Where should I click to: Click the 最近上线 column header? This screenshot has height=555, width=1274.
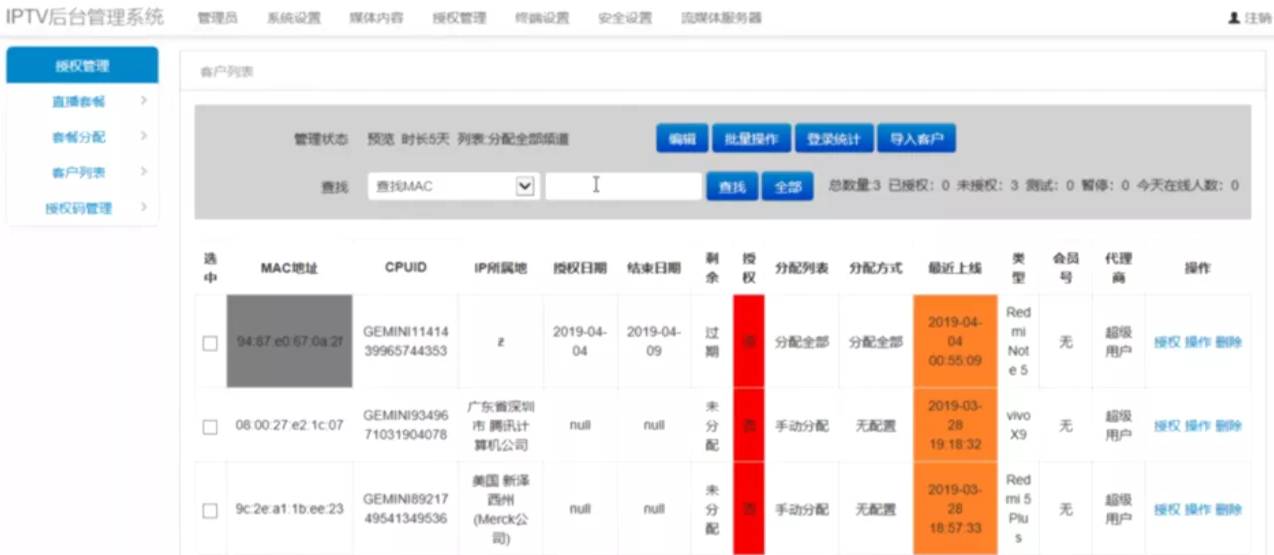point(955,268)
